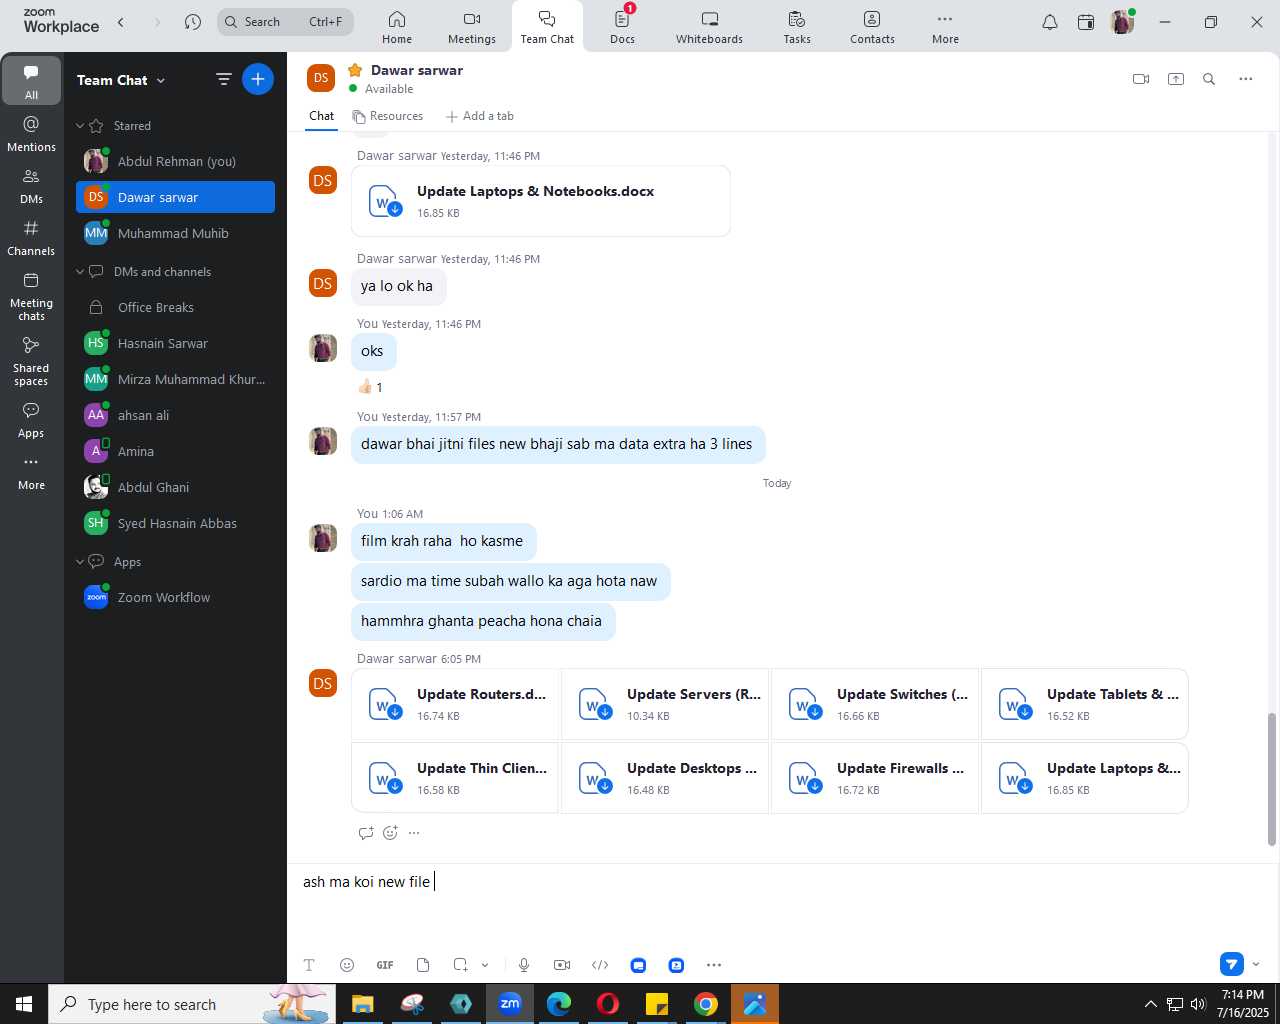
Task: Go back with the navigation arrow
Action: (x=121, y=22)
